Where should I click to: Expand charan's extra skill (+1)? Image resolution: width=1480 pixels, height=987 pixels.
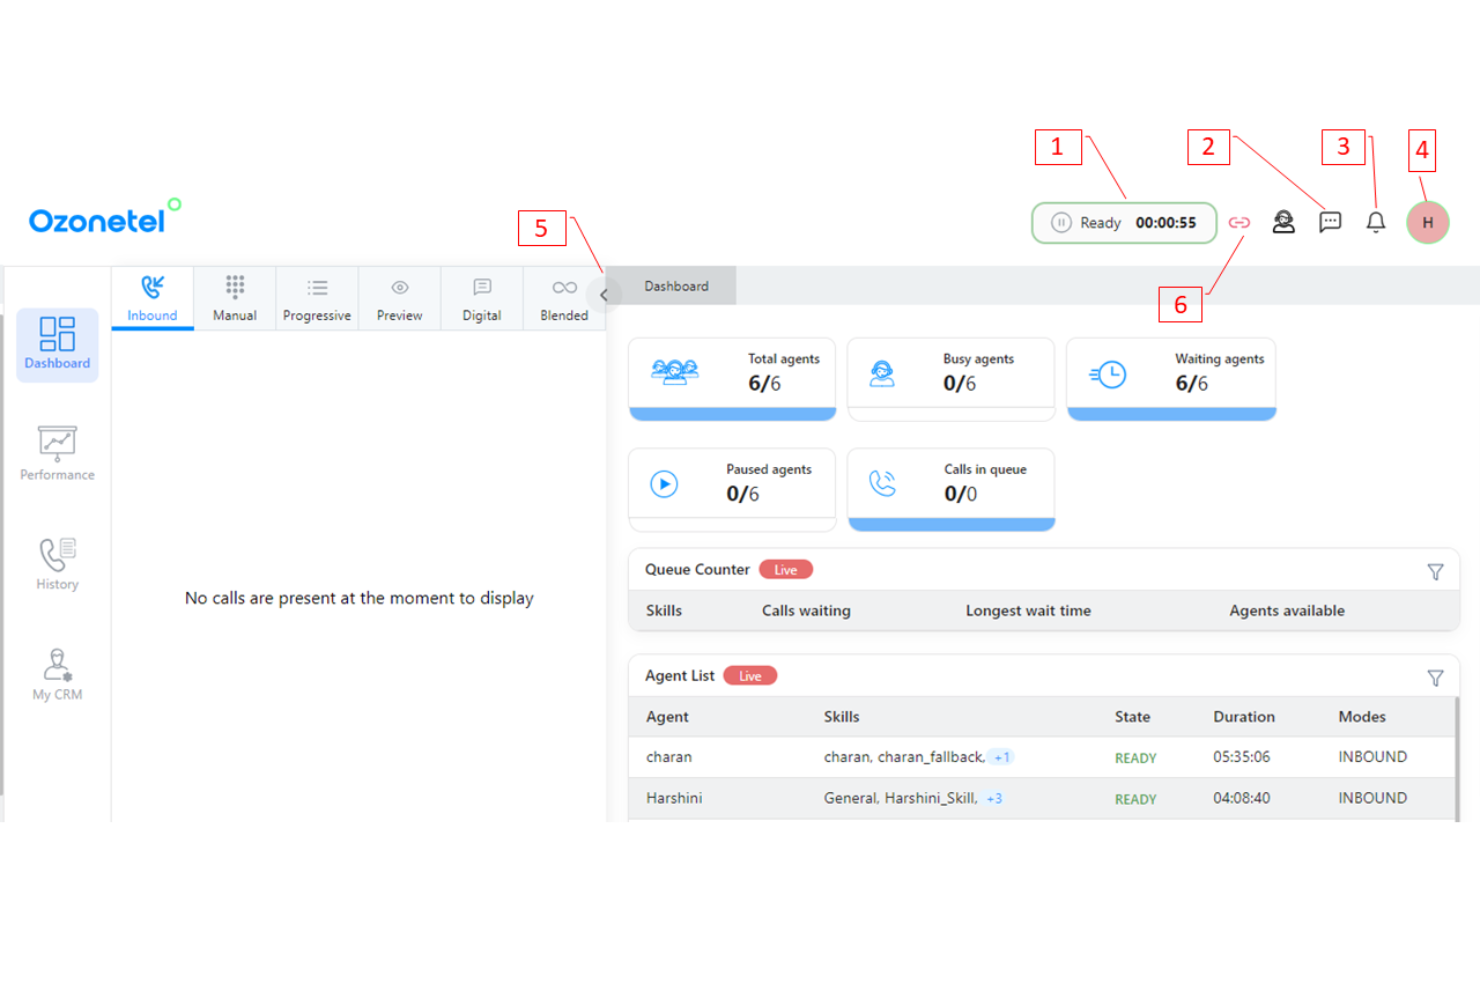coord(1001,757)
